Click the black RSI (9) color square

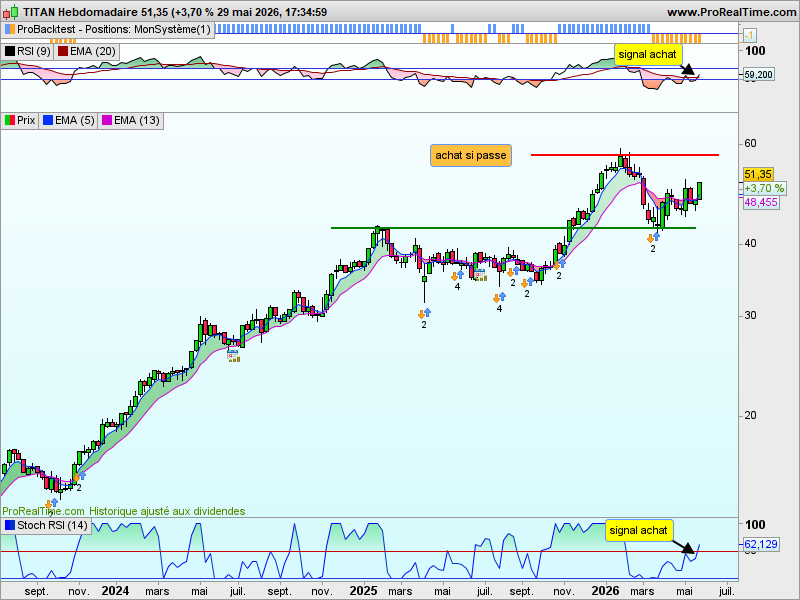pyautogui.click(x=10, y=52)
